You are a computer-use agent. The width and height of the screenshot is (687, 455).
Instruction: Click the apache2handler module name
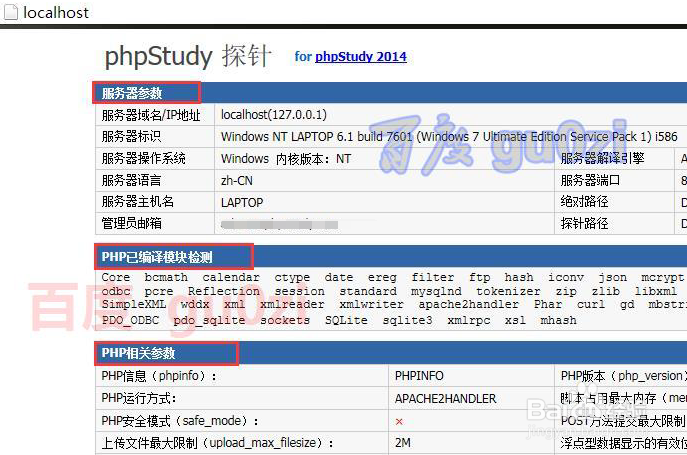[468, 305]
